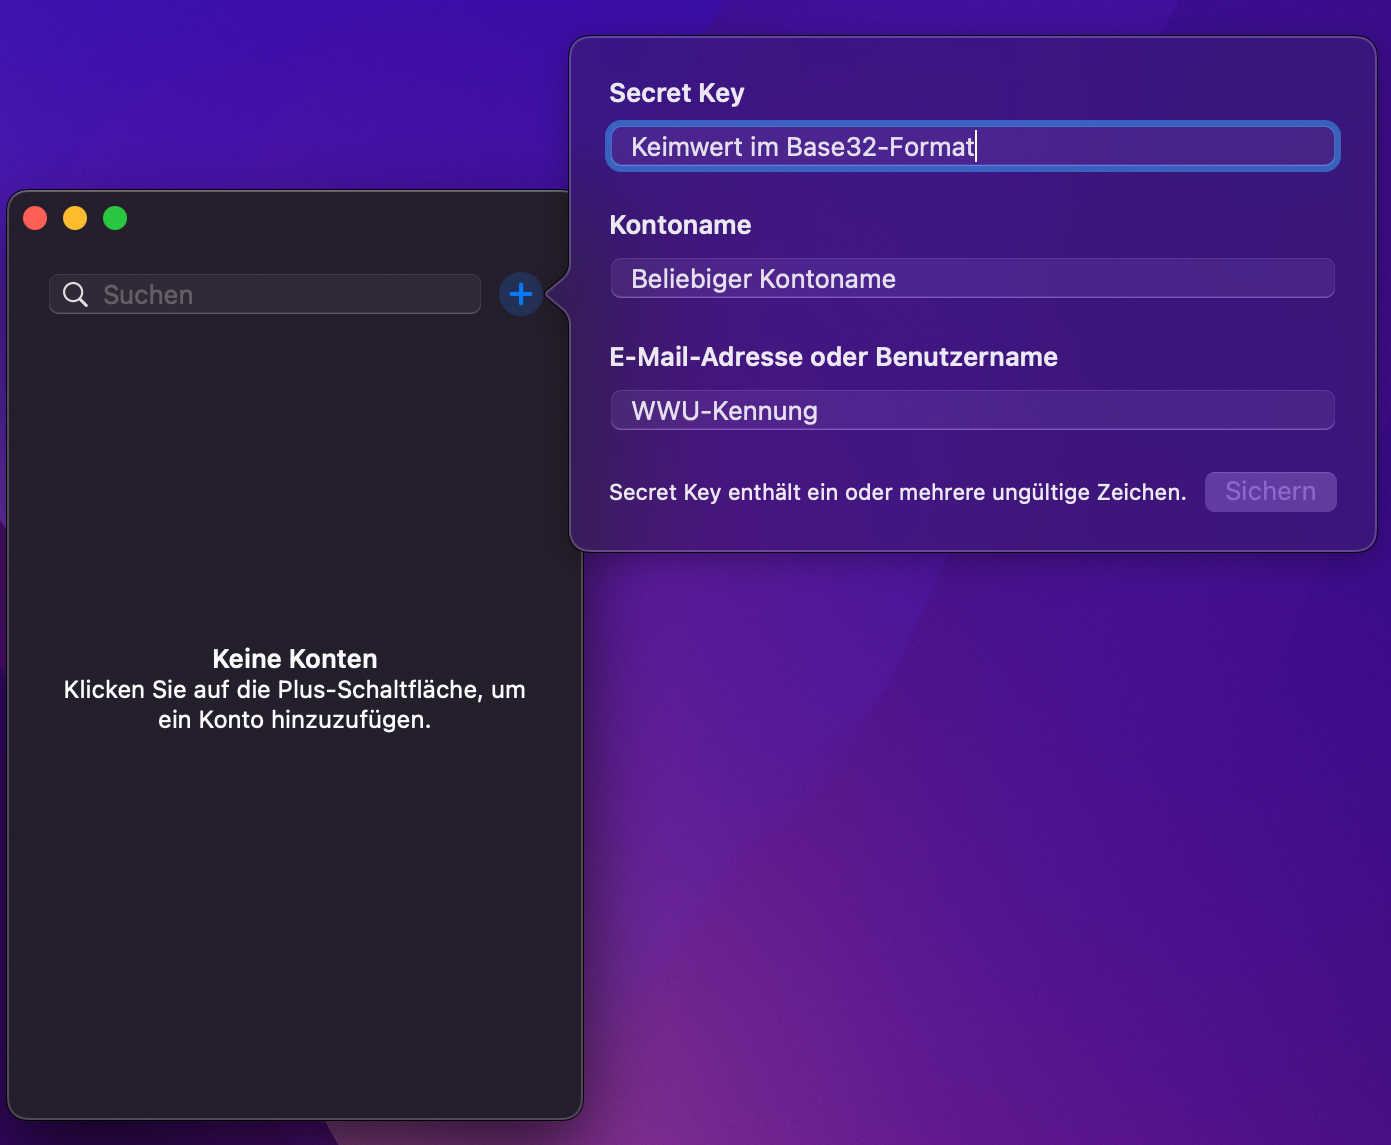1391x1145 pixels.
Task: Focus the WWU-Kennung username field
Action: pyautogui.click(x=972, y=411)
